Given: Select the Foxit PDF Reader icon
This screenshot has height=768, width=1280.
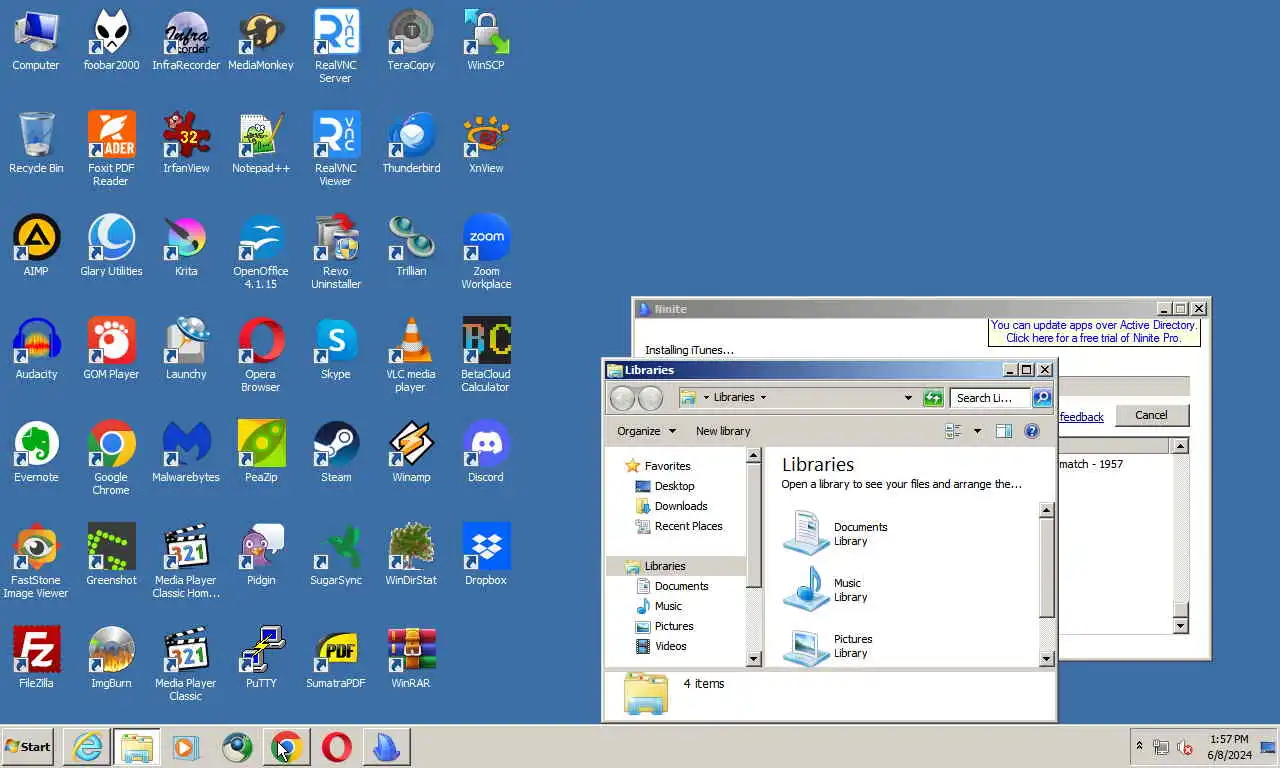Looking at the screenshot, I should (x=111, y=150).
